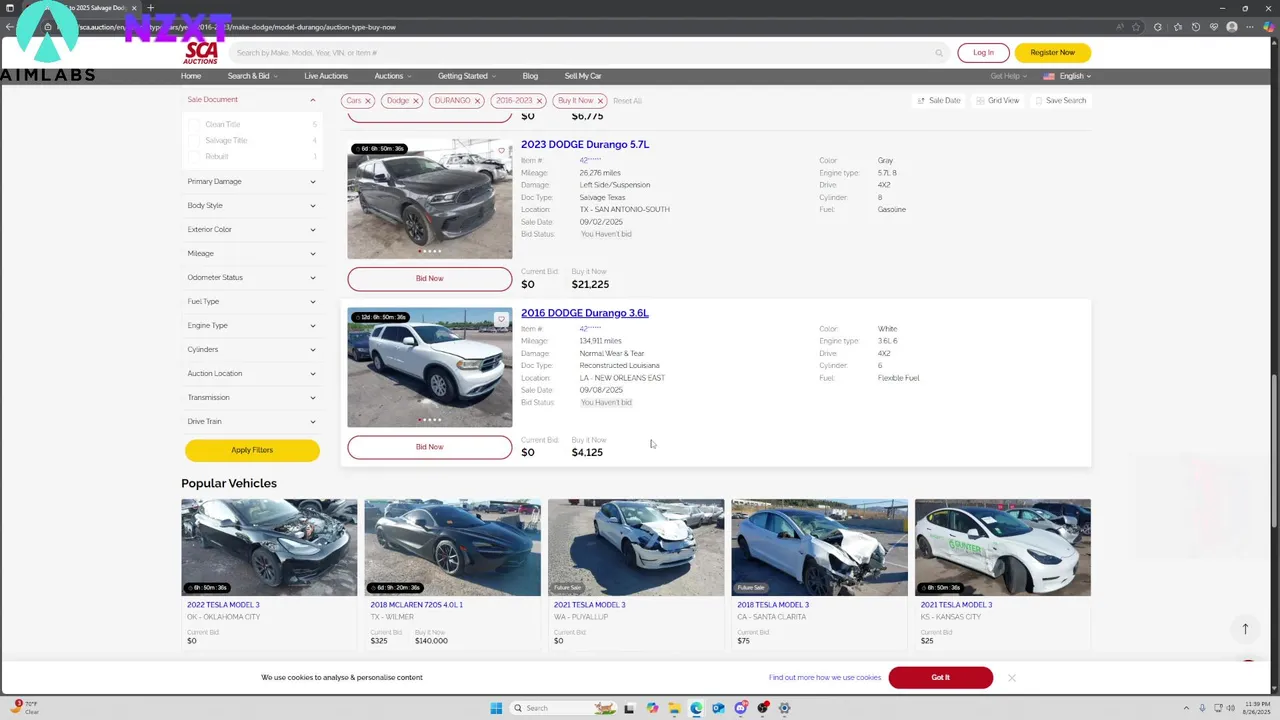The height and width of the screenshot is (720, 1280).
Task: Click Apply Filters button
Action: pyautogui.click(x=252, y=450)
